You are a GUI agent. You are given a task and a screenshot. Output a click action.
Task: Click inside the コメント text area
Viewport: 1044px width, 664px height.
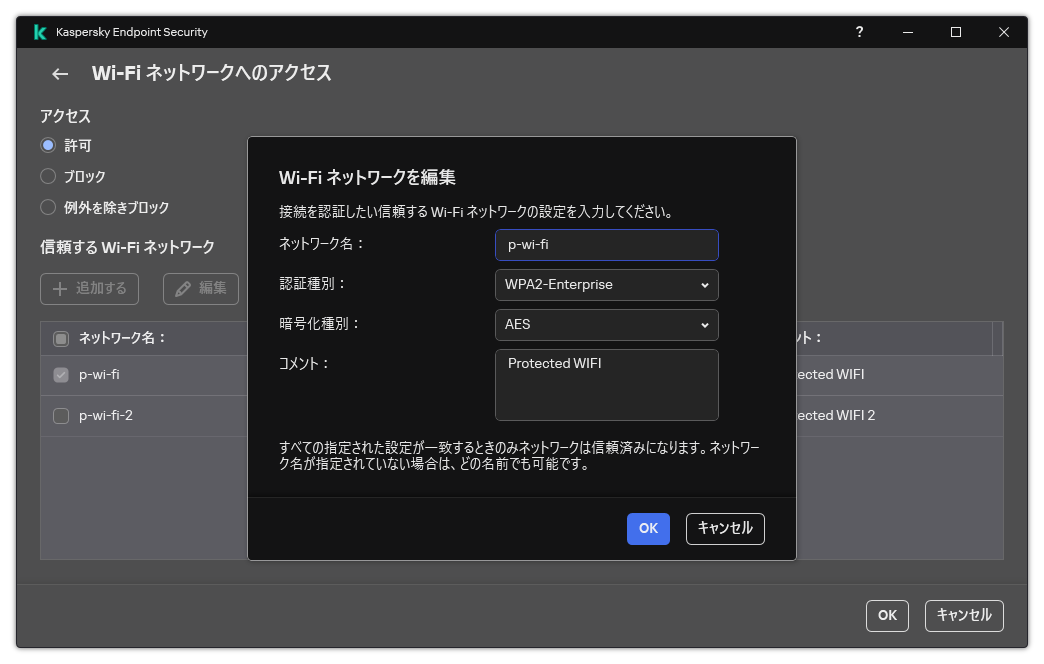click(x=606, y=385)
